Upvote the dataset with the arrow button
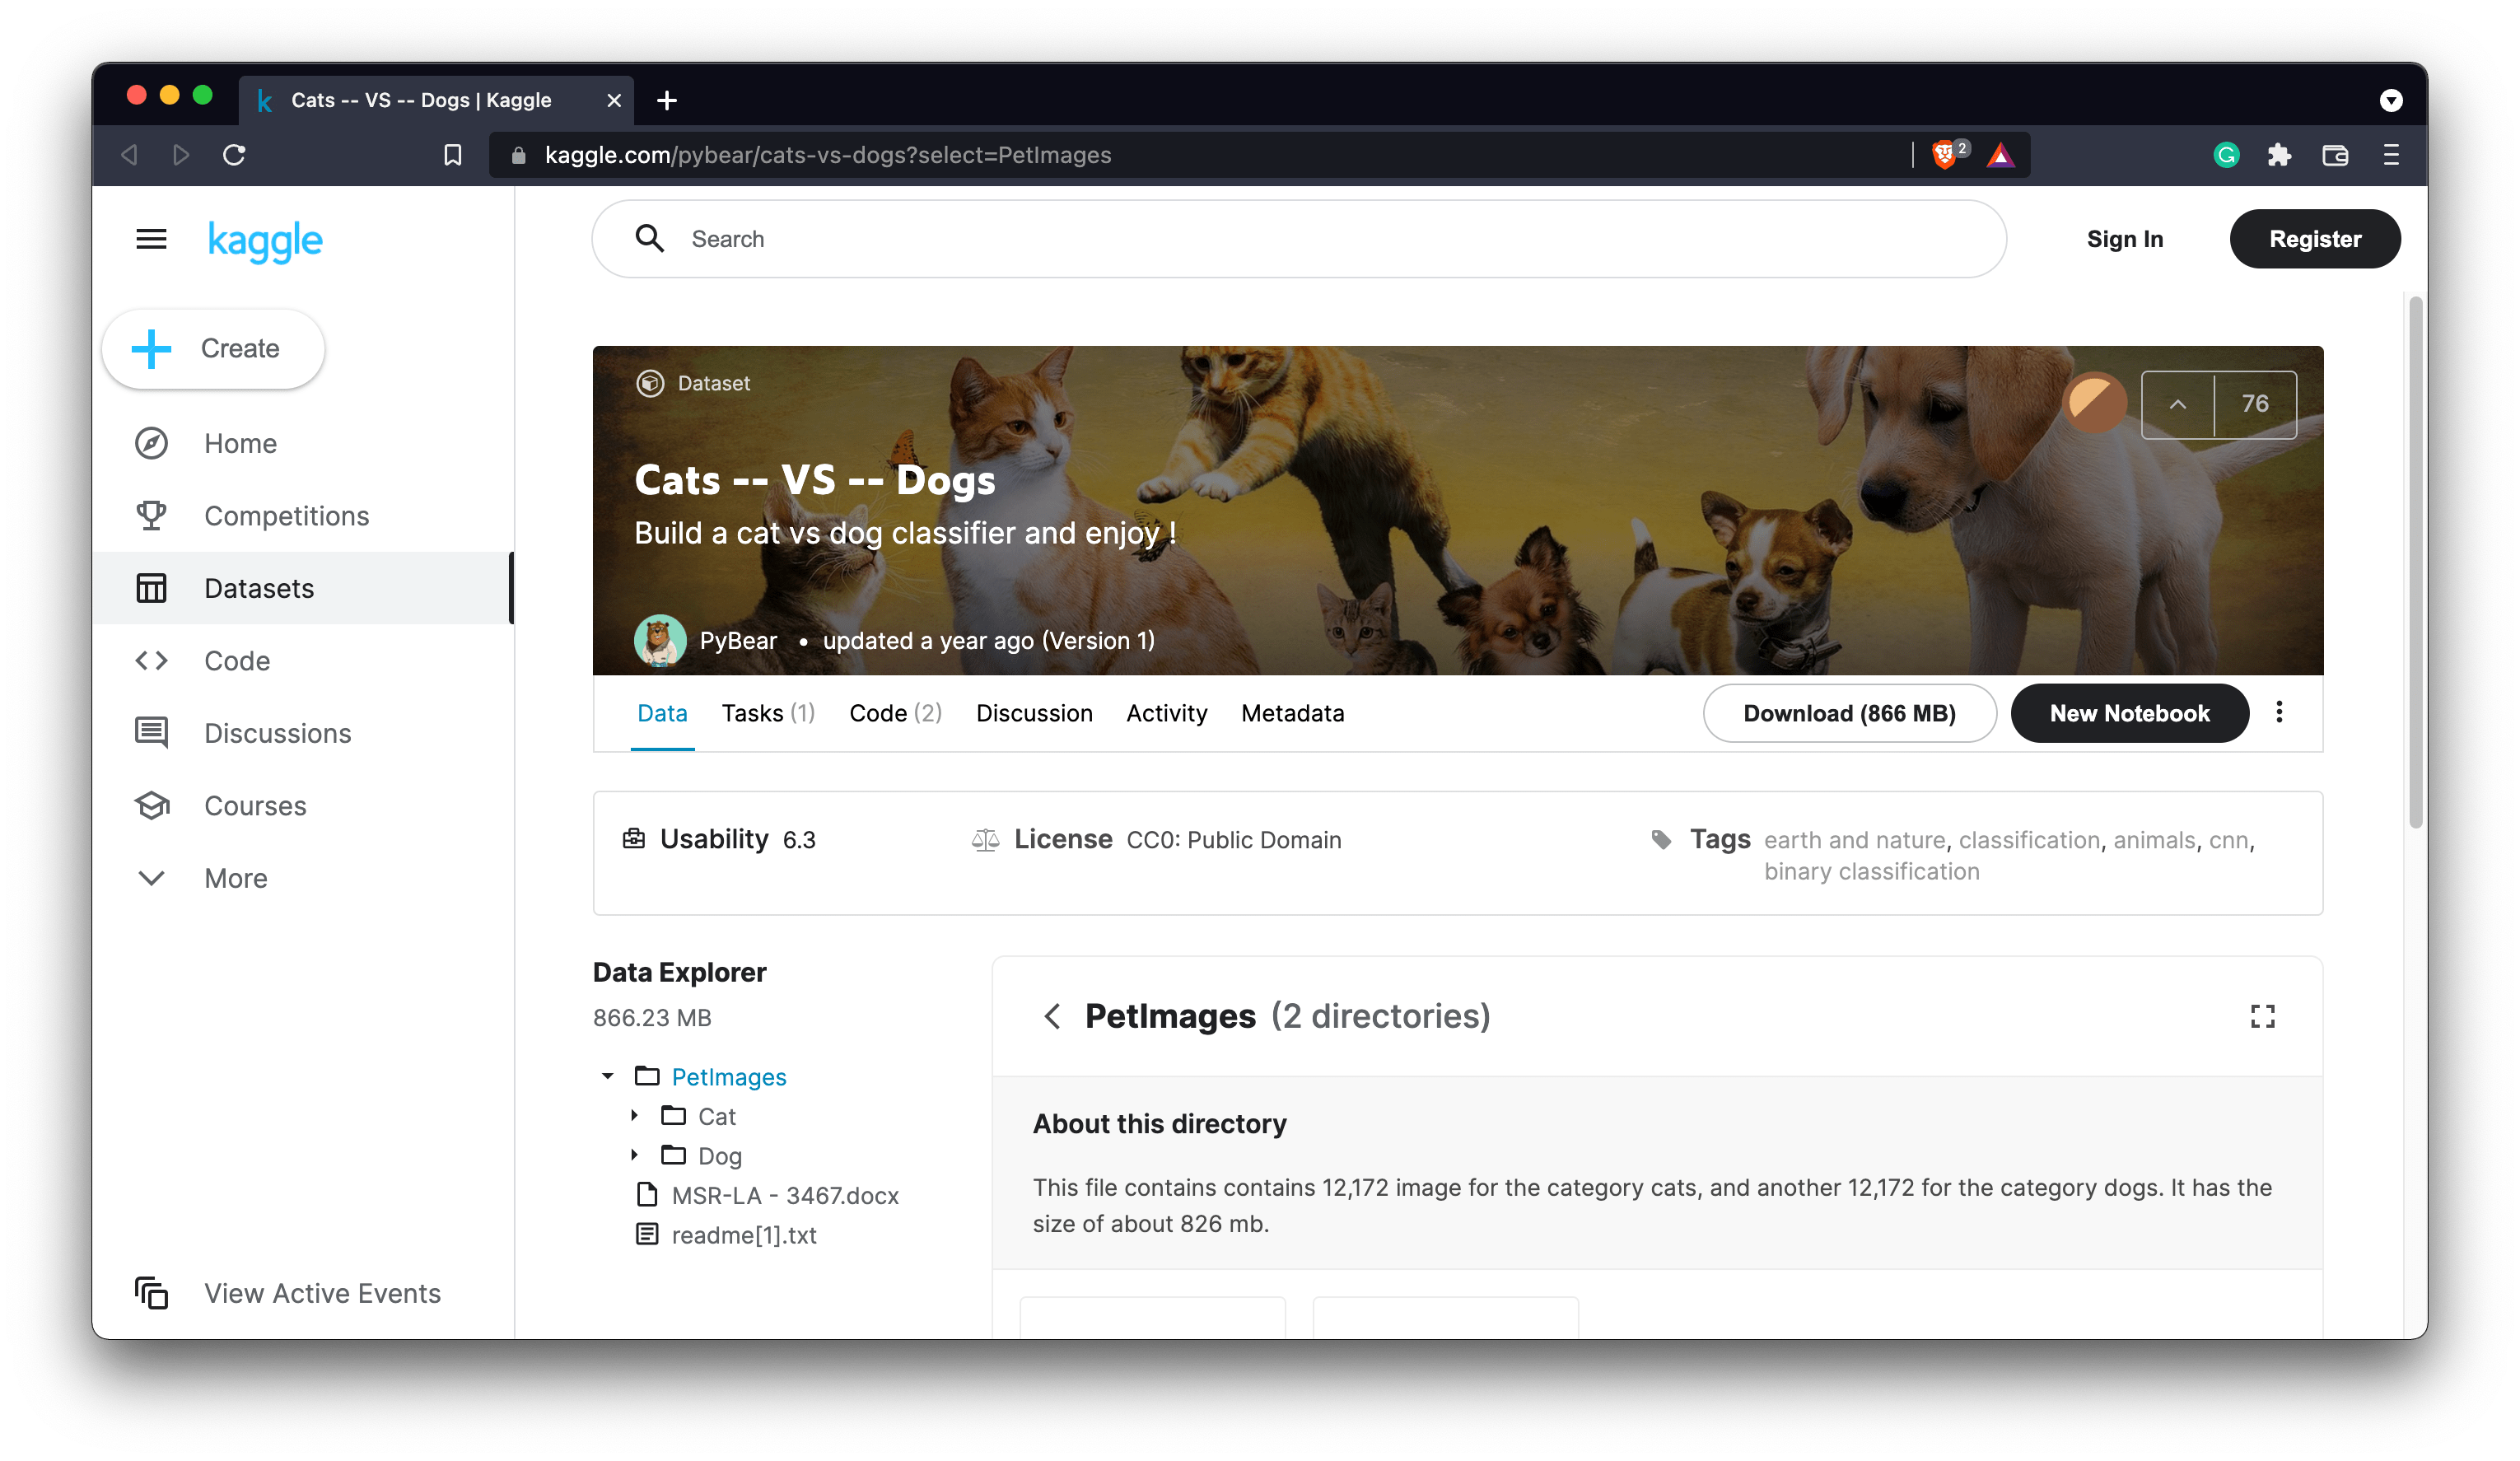 pyautogui.click(x=2178, y=404)
